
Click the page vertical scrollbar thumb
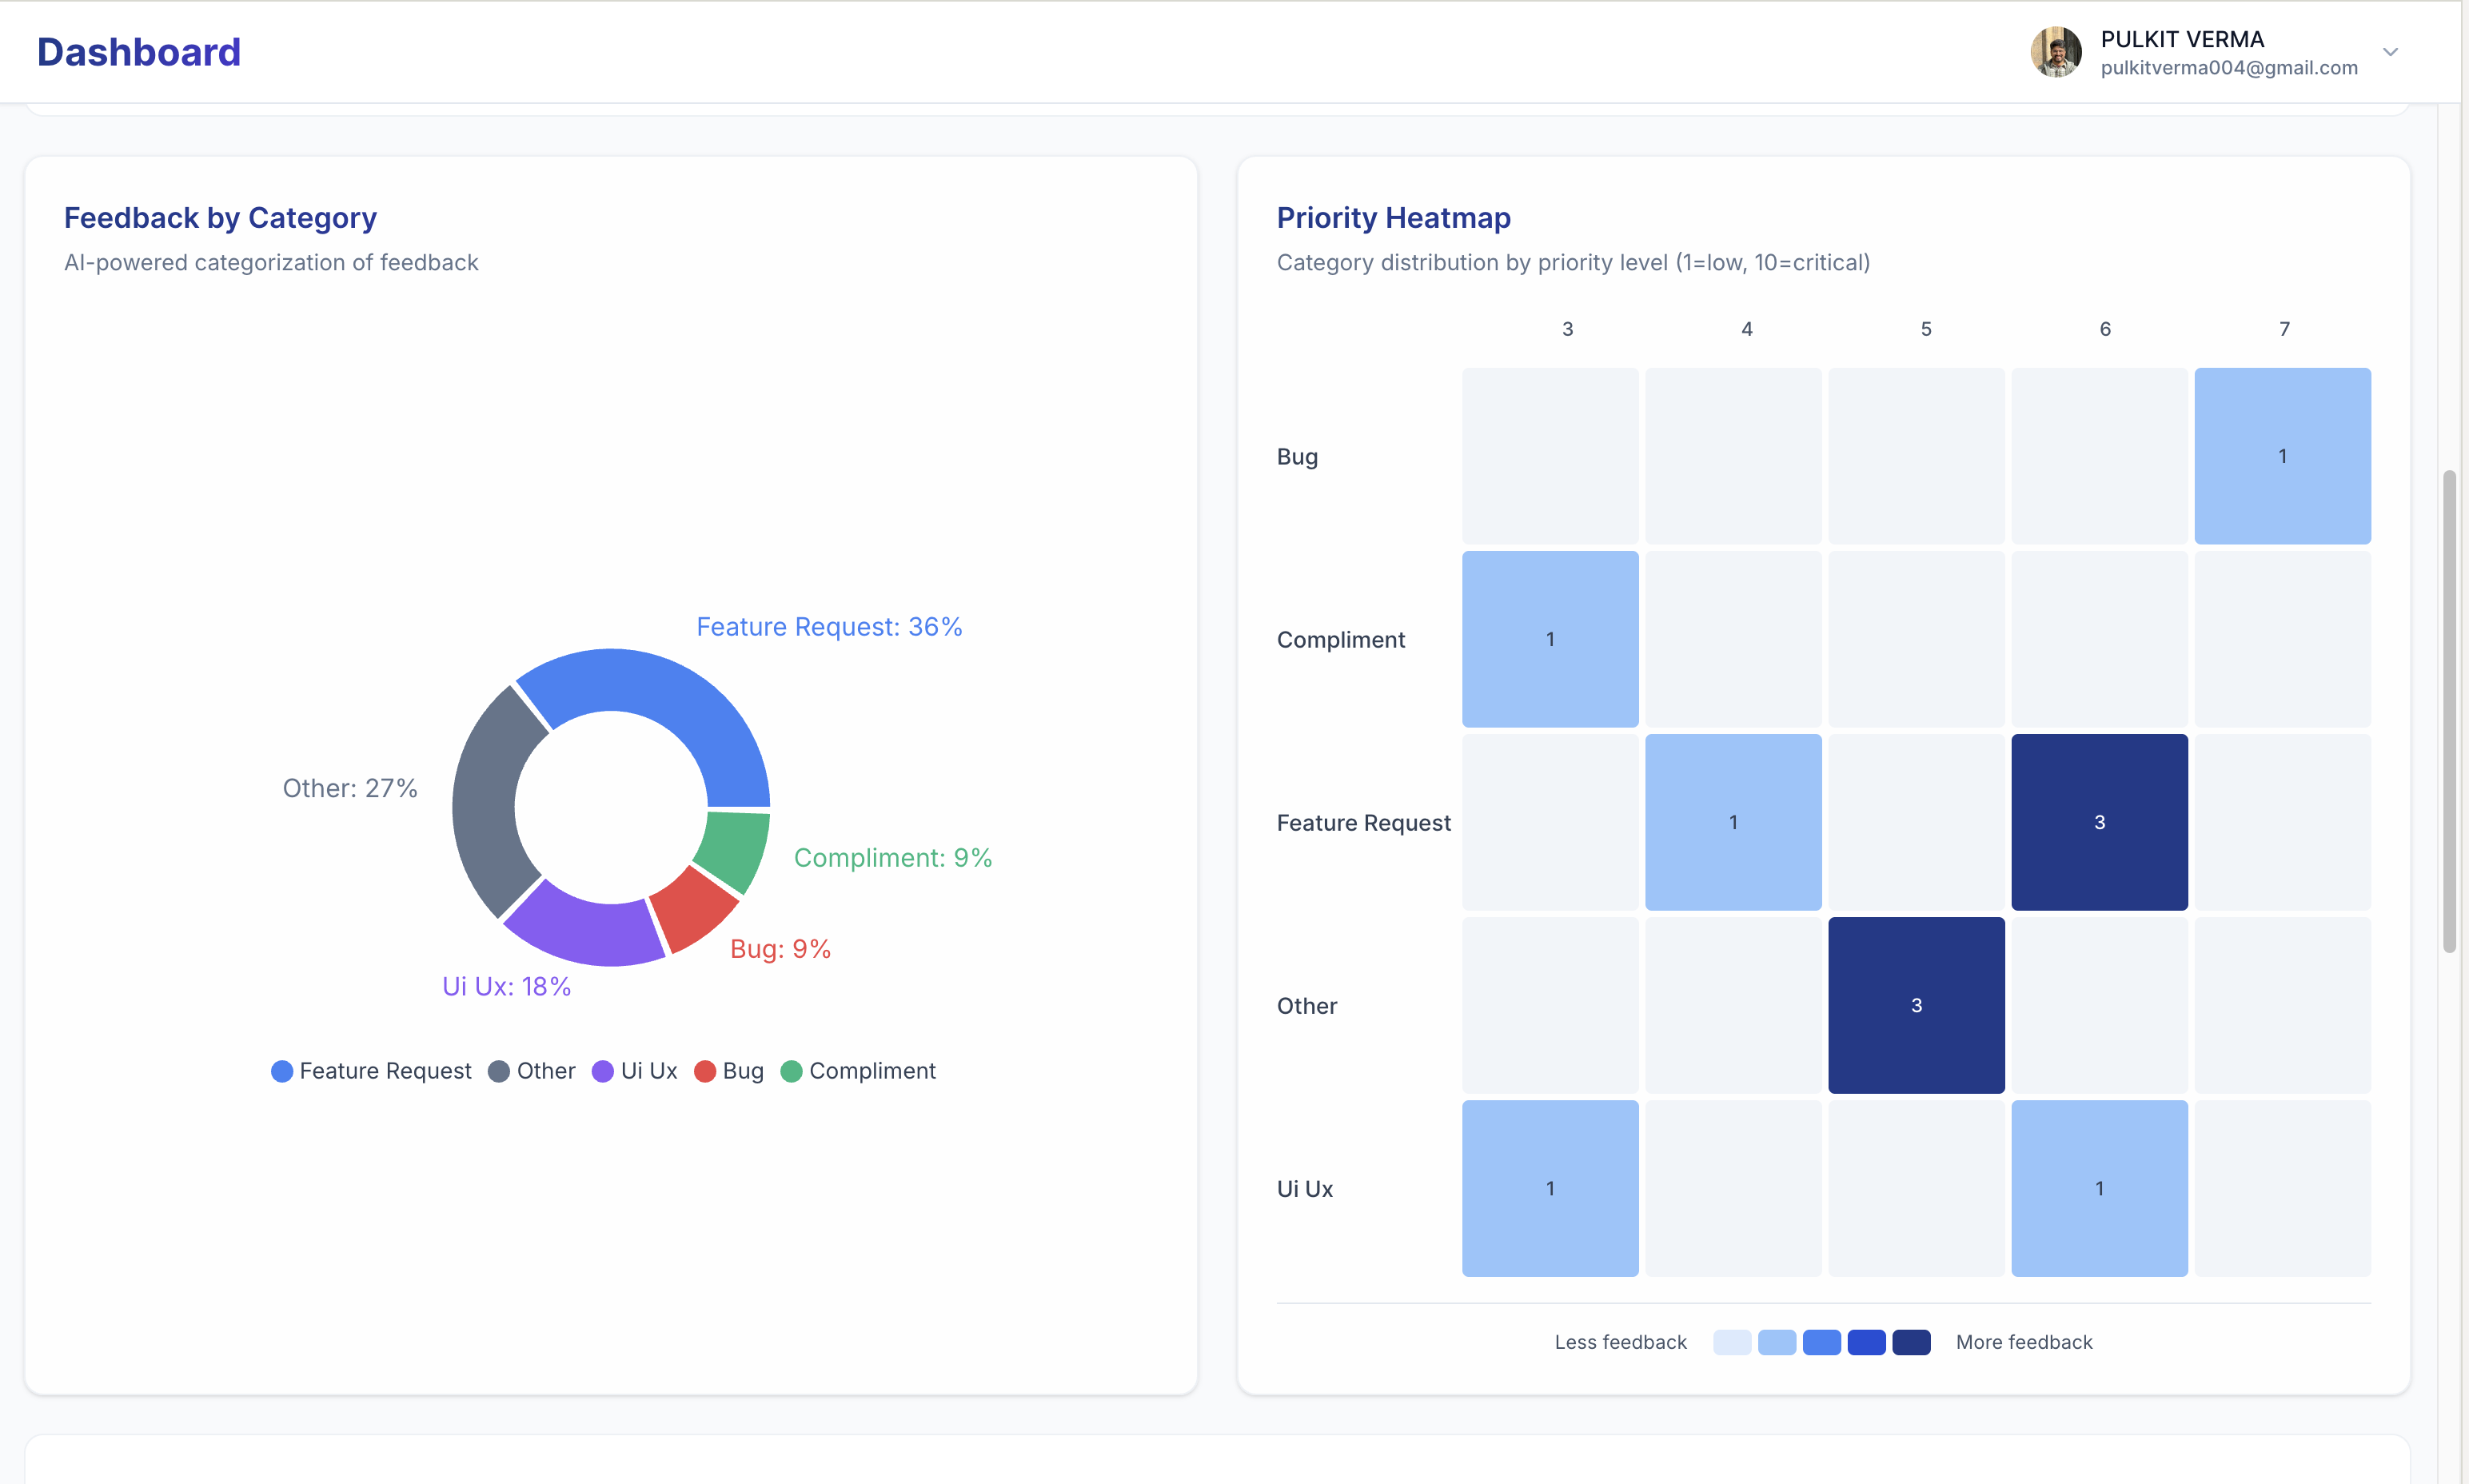tap(2448, 710)
